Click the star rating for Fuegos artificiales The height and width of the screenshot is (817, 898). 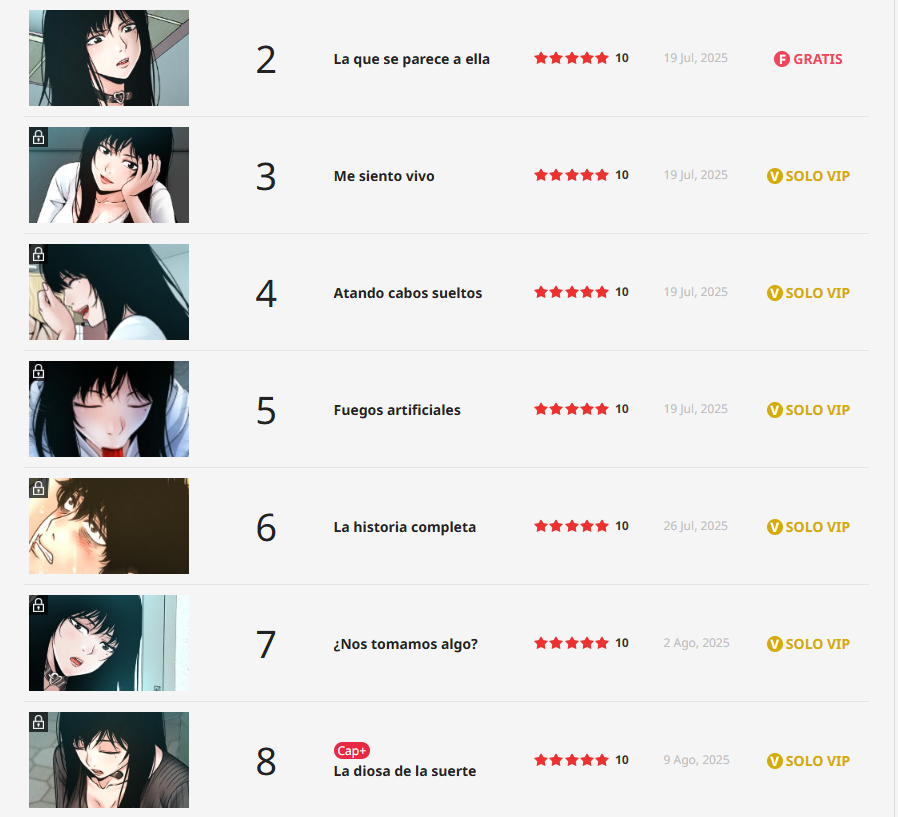point(571,409)
